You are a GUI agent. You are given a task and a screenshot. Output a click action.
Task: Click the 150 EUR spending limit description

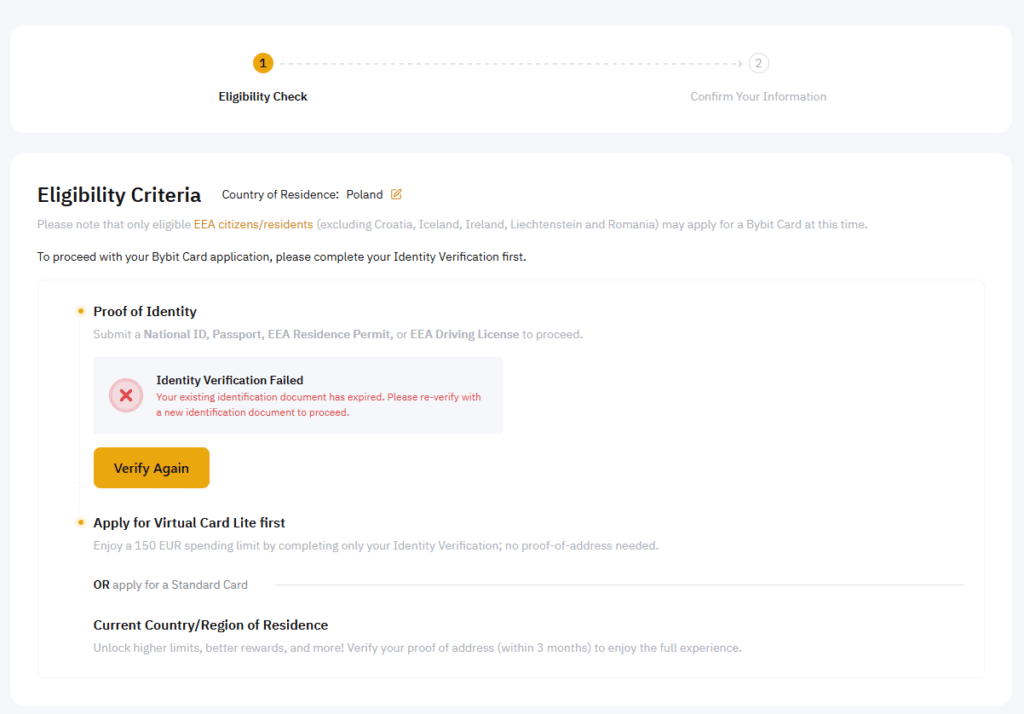pyautogui.click(x=376, y=545)
